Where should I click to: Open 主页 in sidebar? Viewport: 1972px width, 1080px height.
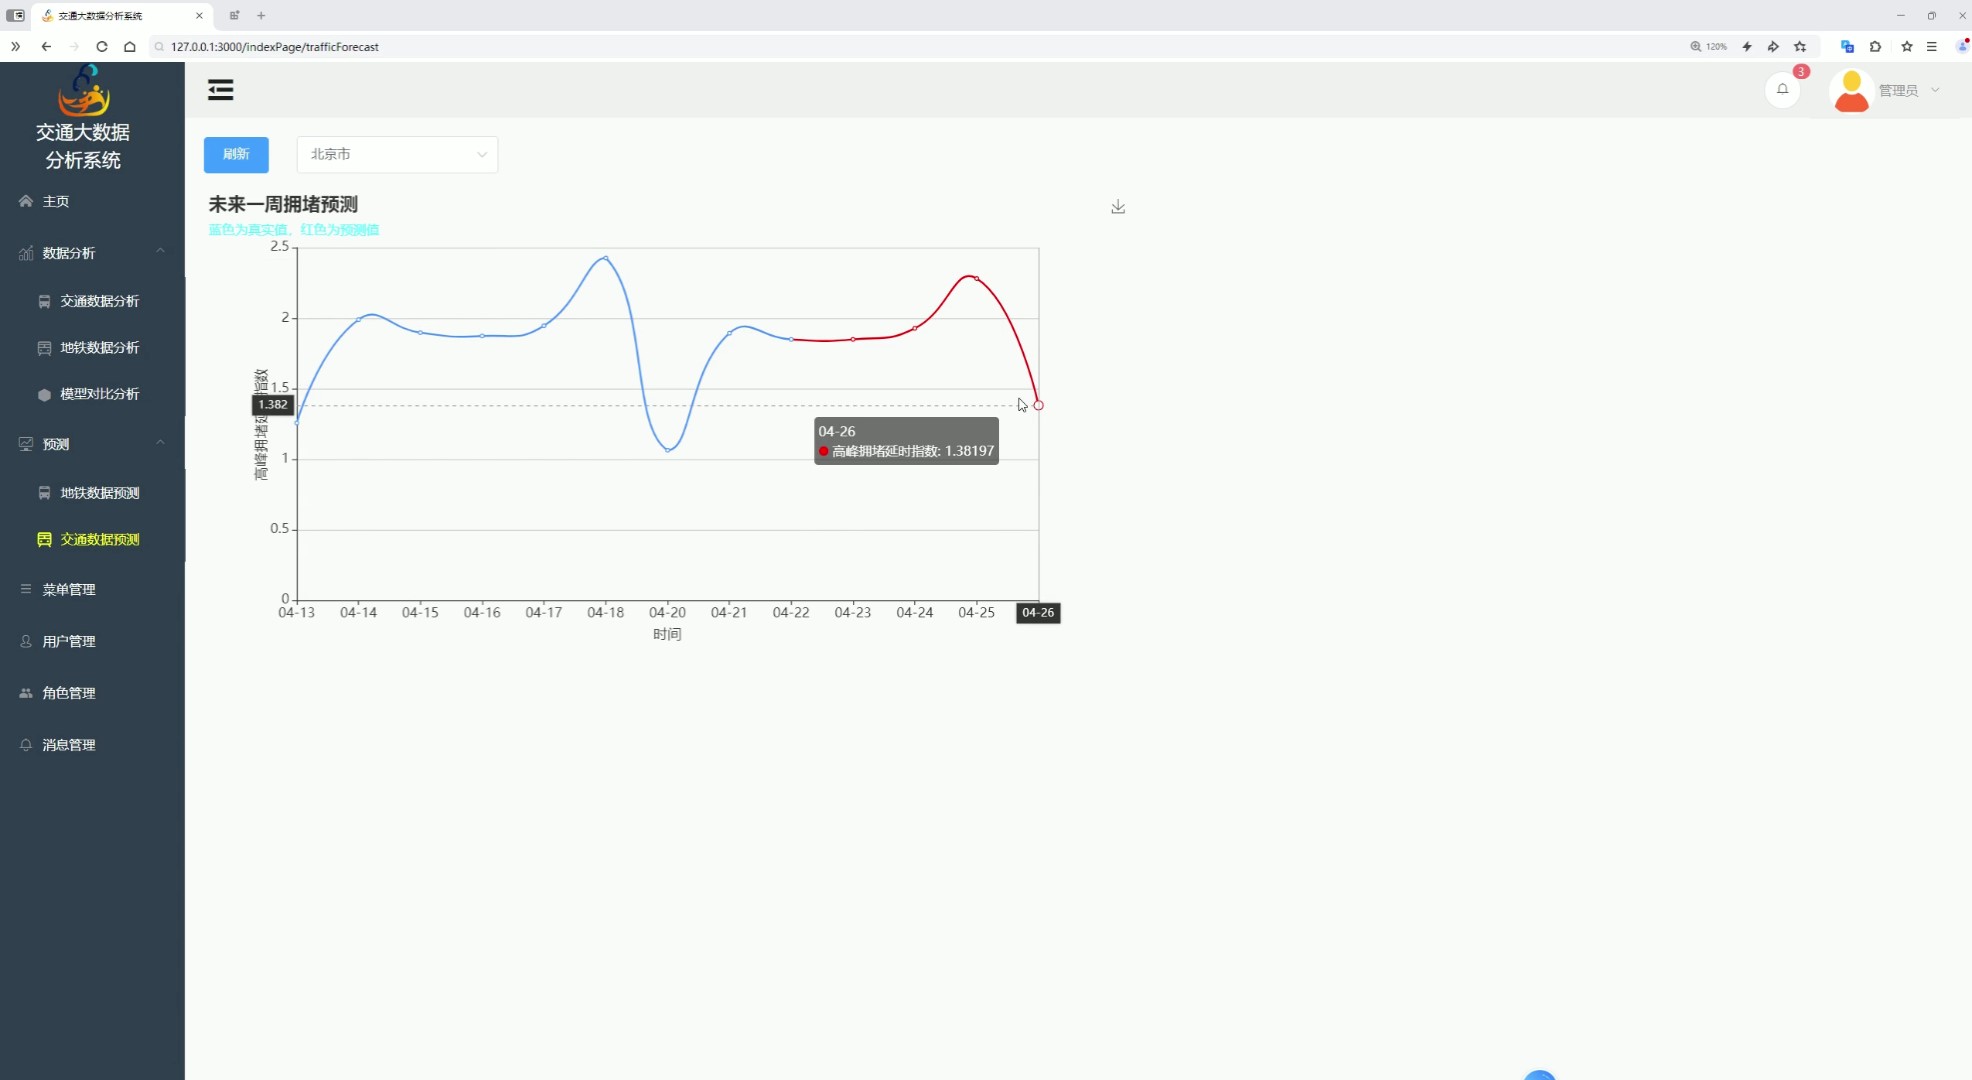pos(56,201)
